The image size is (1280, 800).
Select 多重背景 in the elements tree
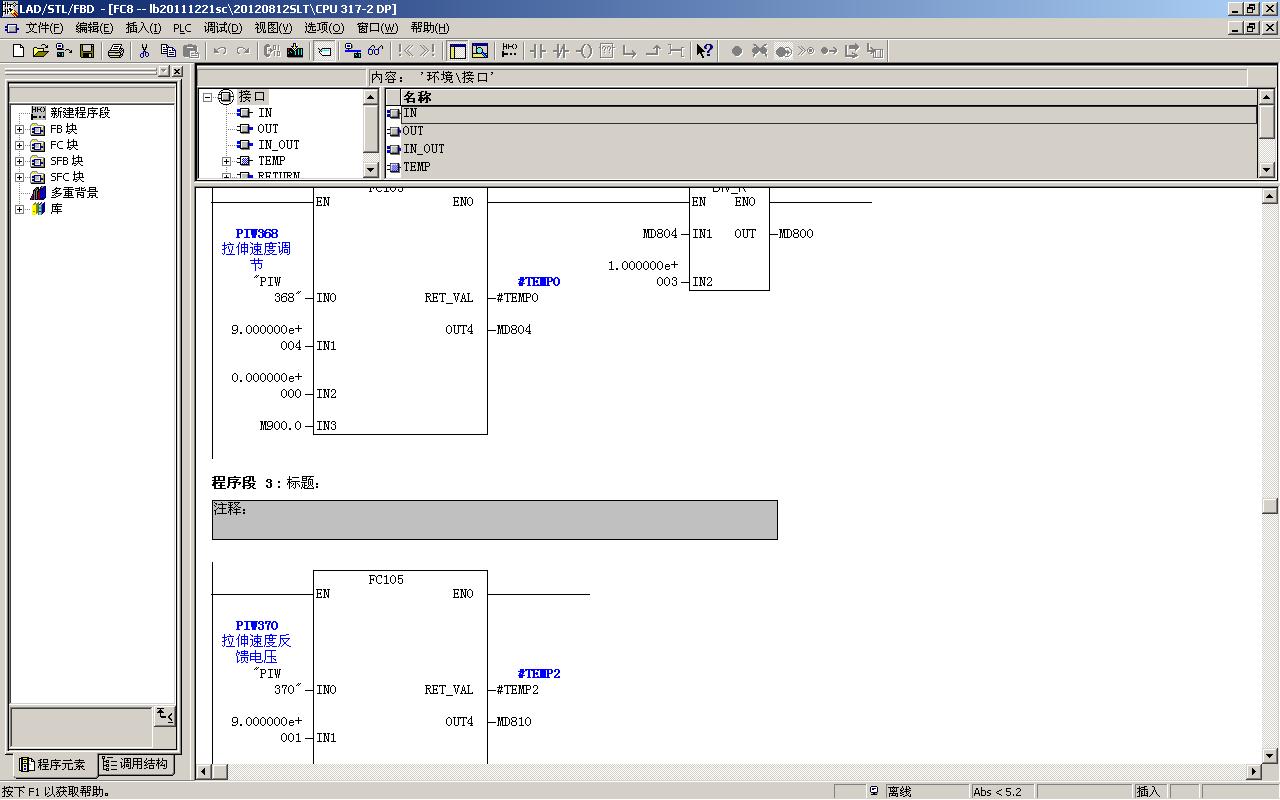point(74,193)
